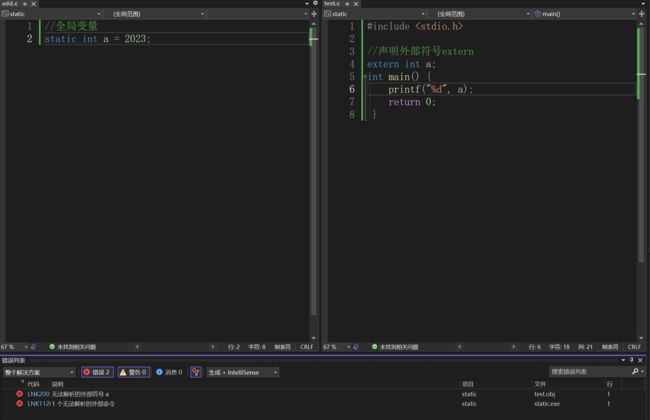
Task: Click scroll-down arrow in add.c scrollbar
Action: (x=313, y=338)
